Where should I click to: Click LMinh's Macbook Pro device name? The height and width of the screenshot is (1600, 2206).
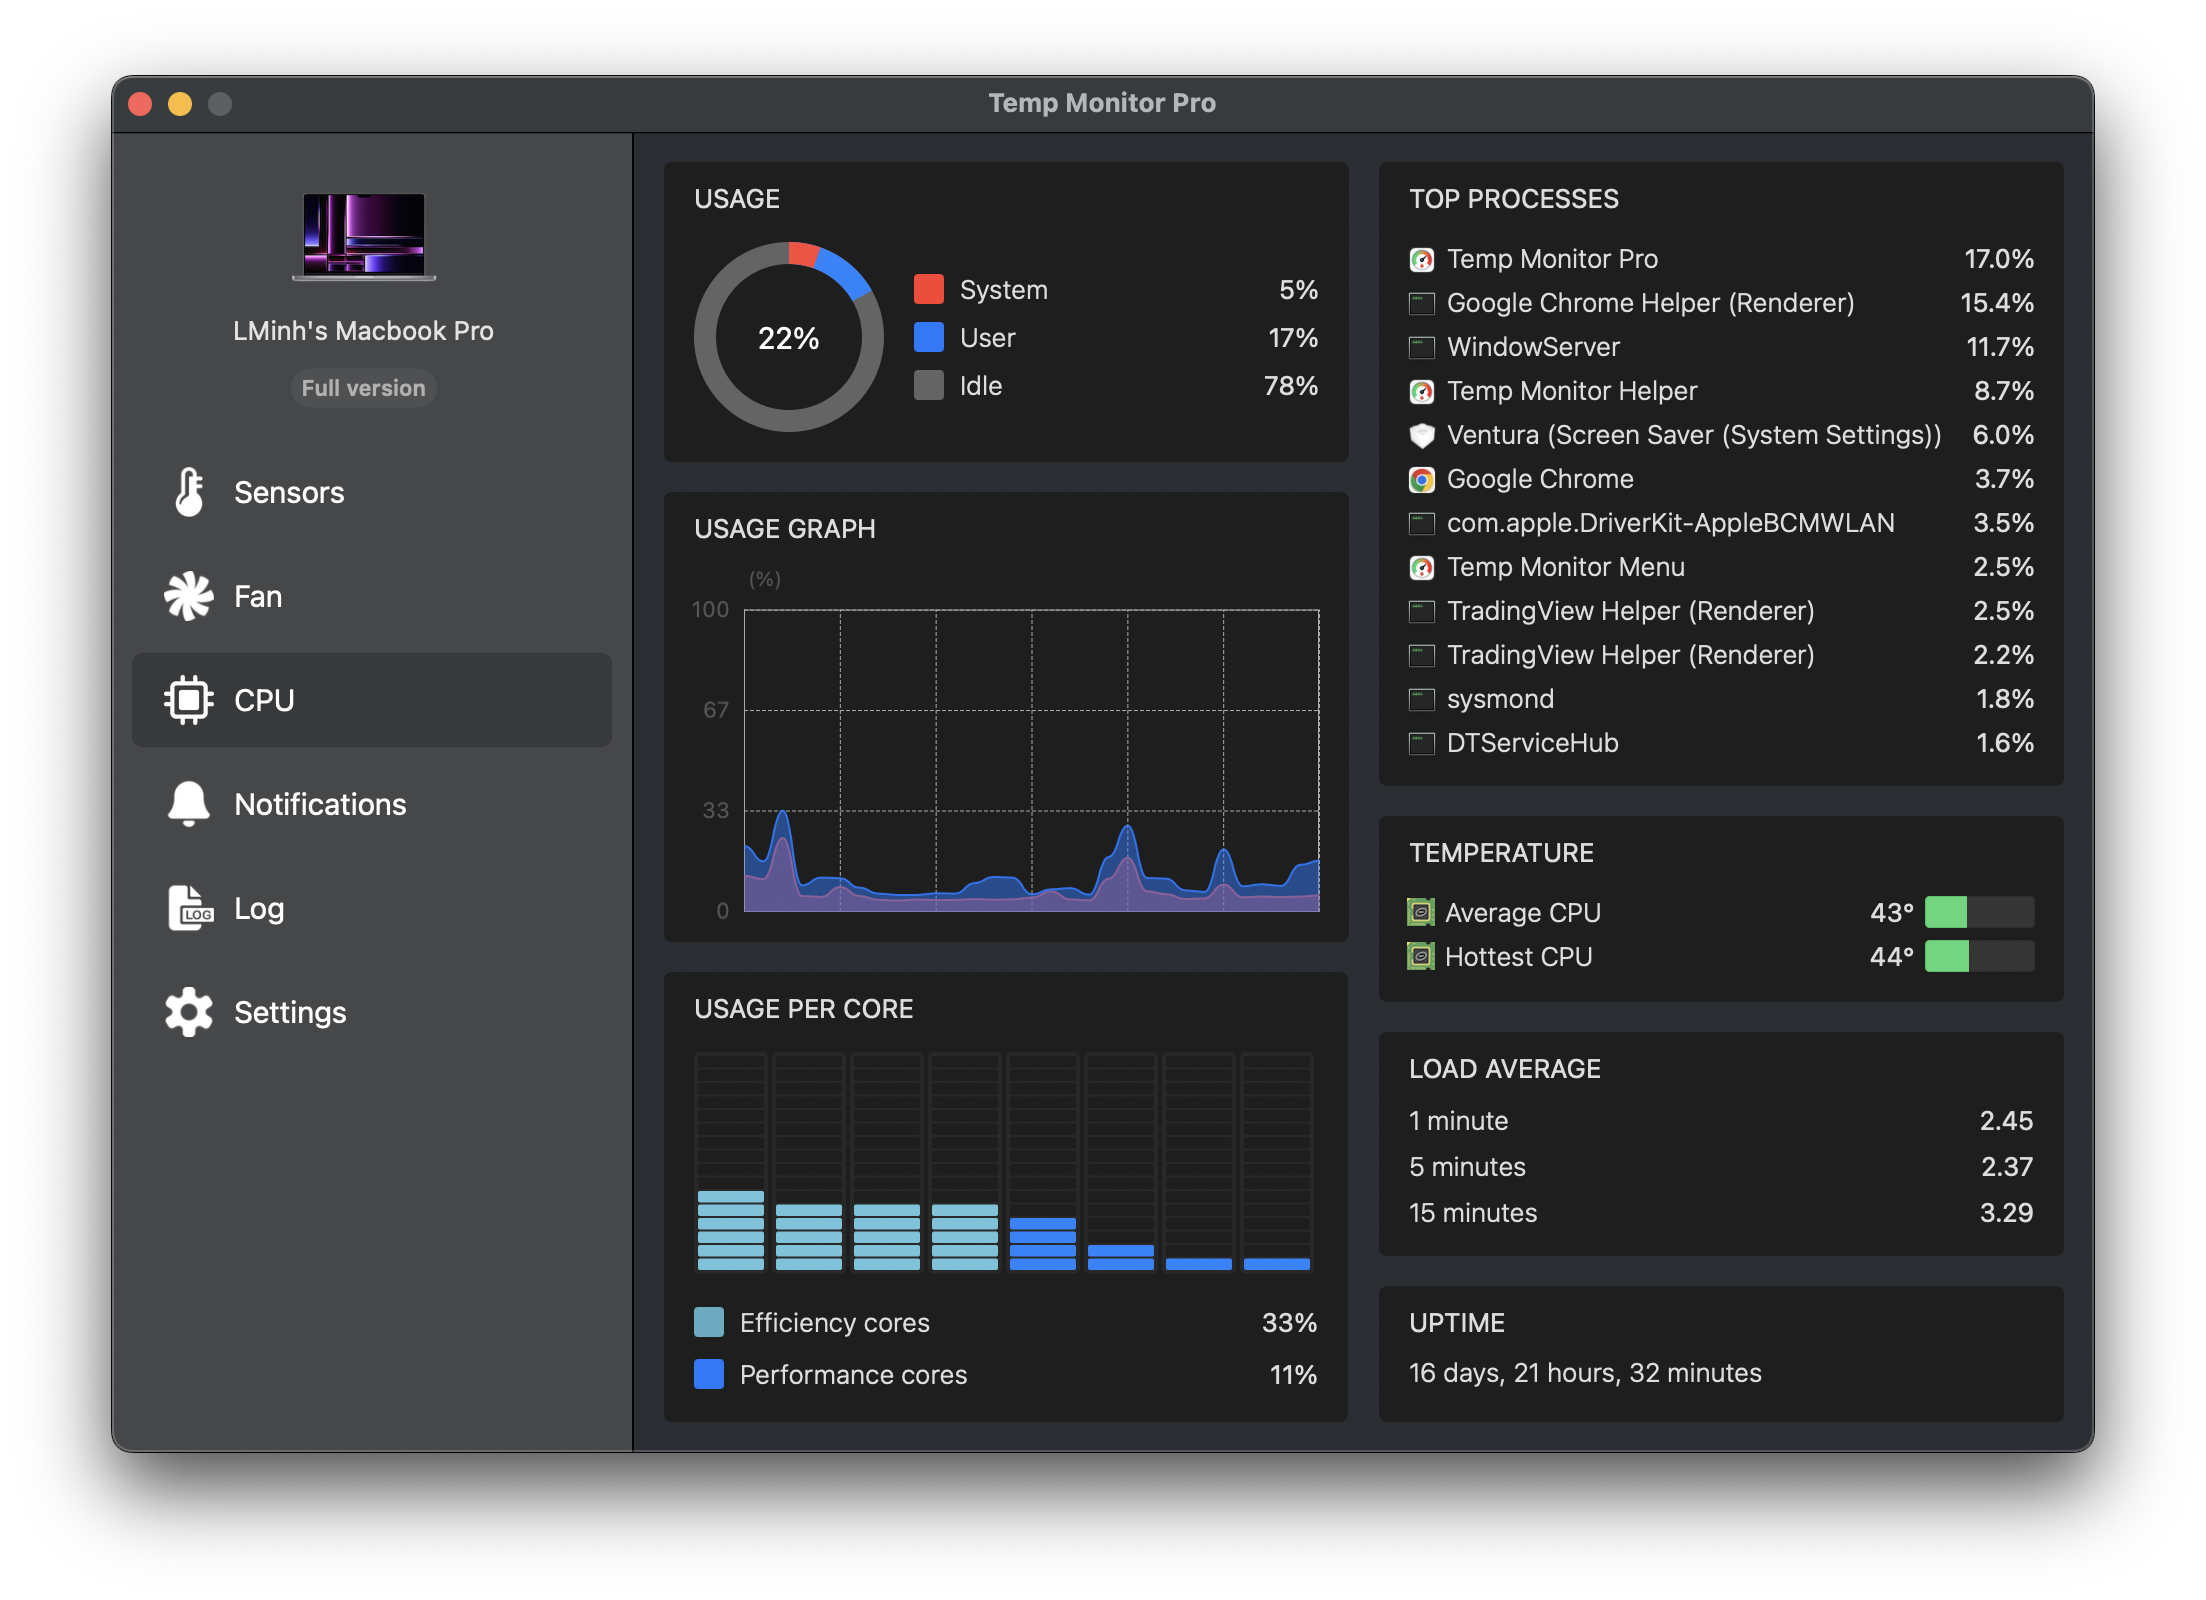(364, 331)
